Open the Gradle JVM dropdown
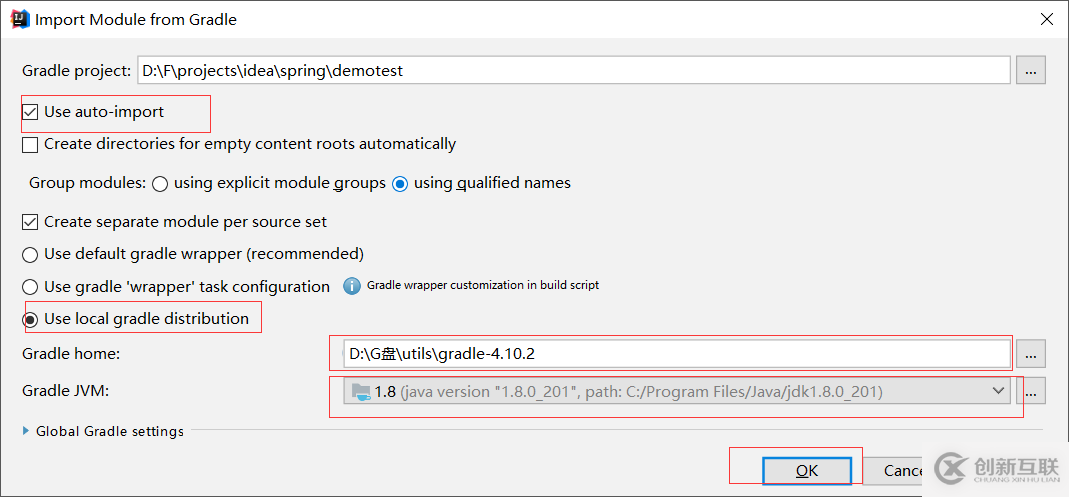Image resolution: width=1069 pixels, height=497 pixels. 997,391
